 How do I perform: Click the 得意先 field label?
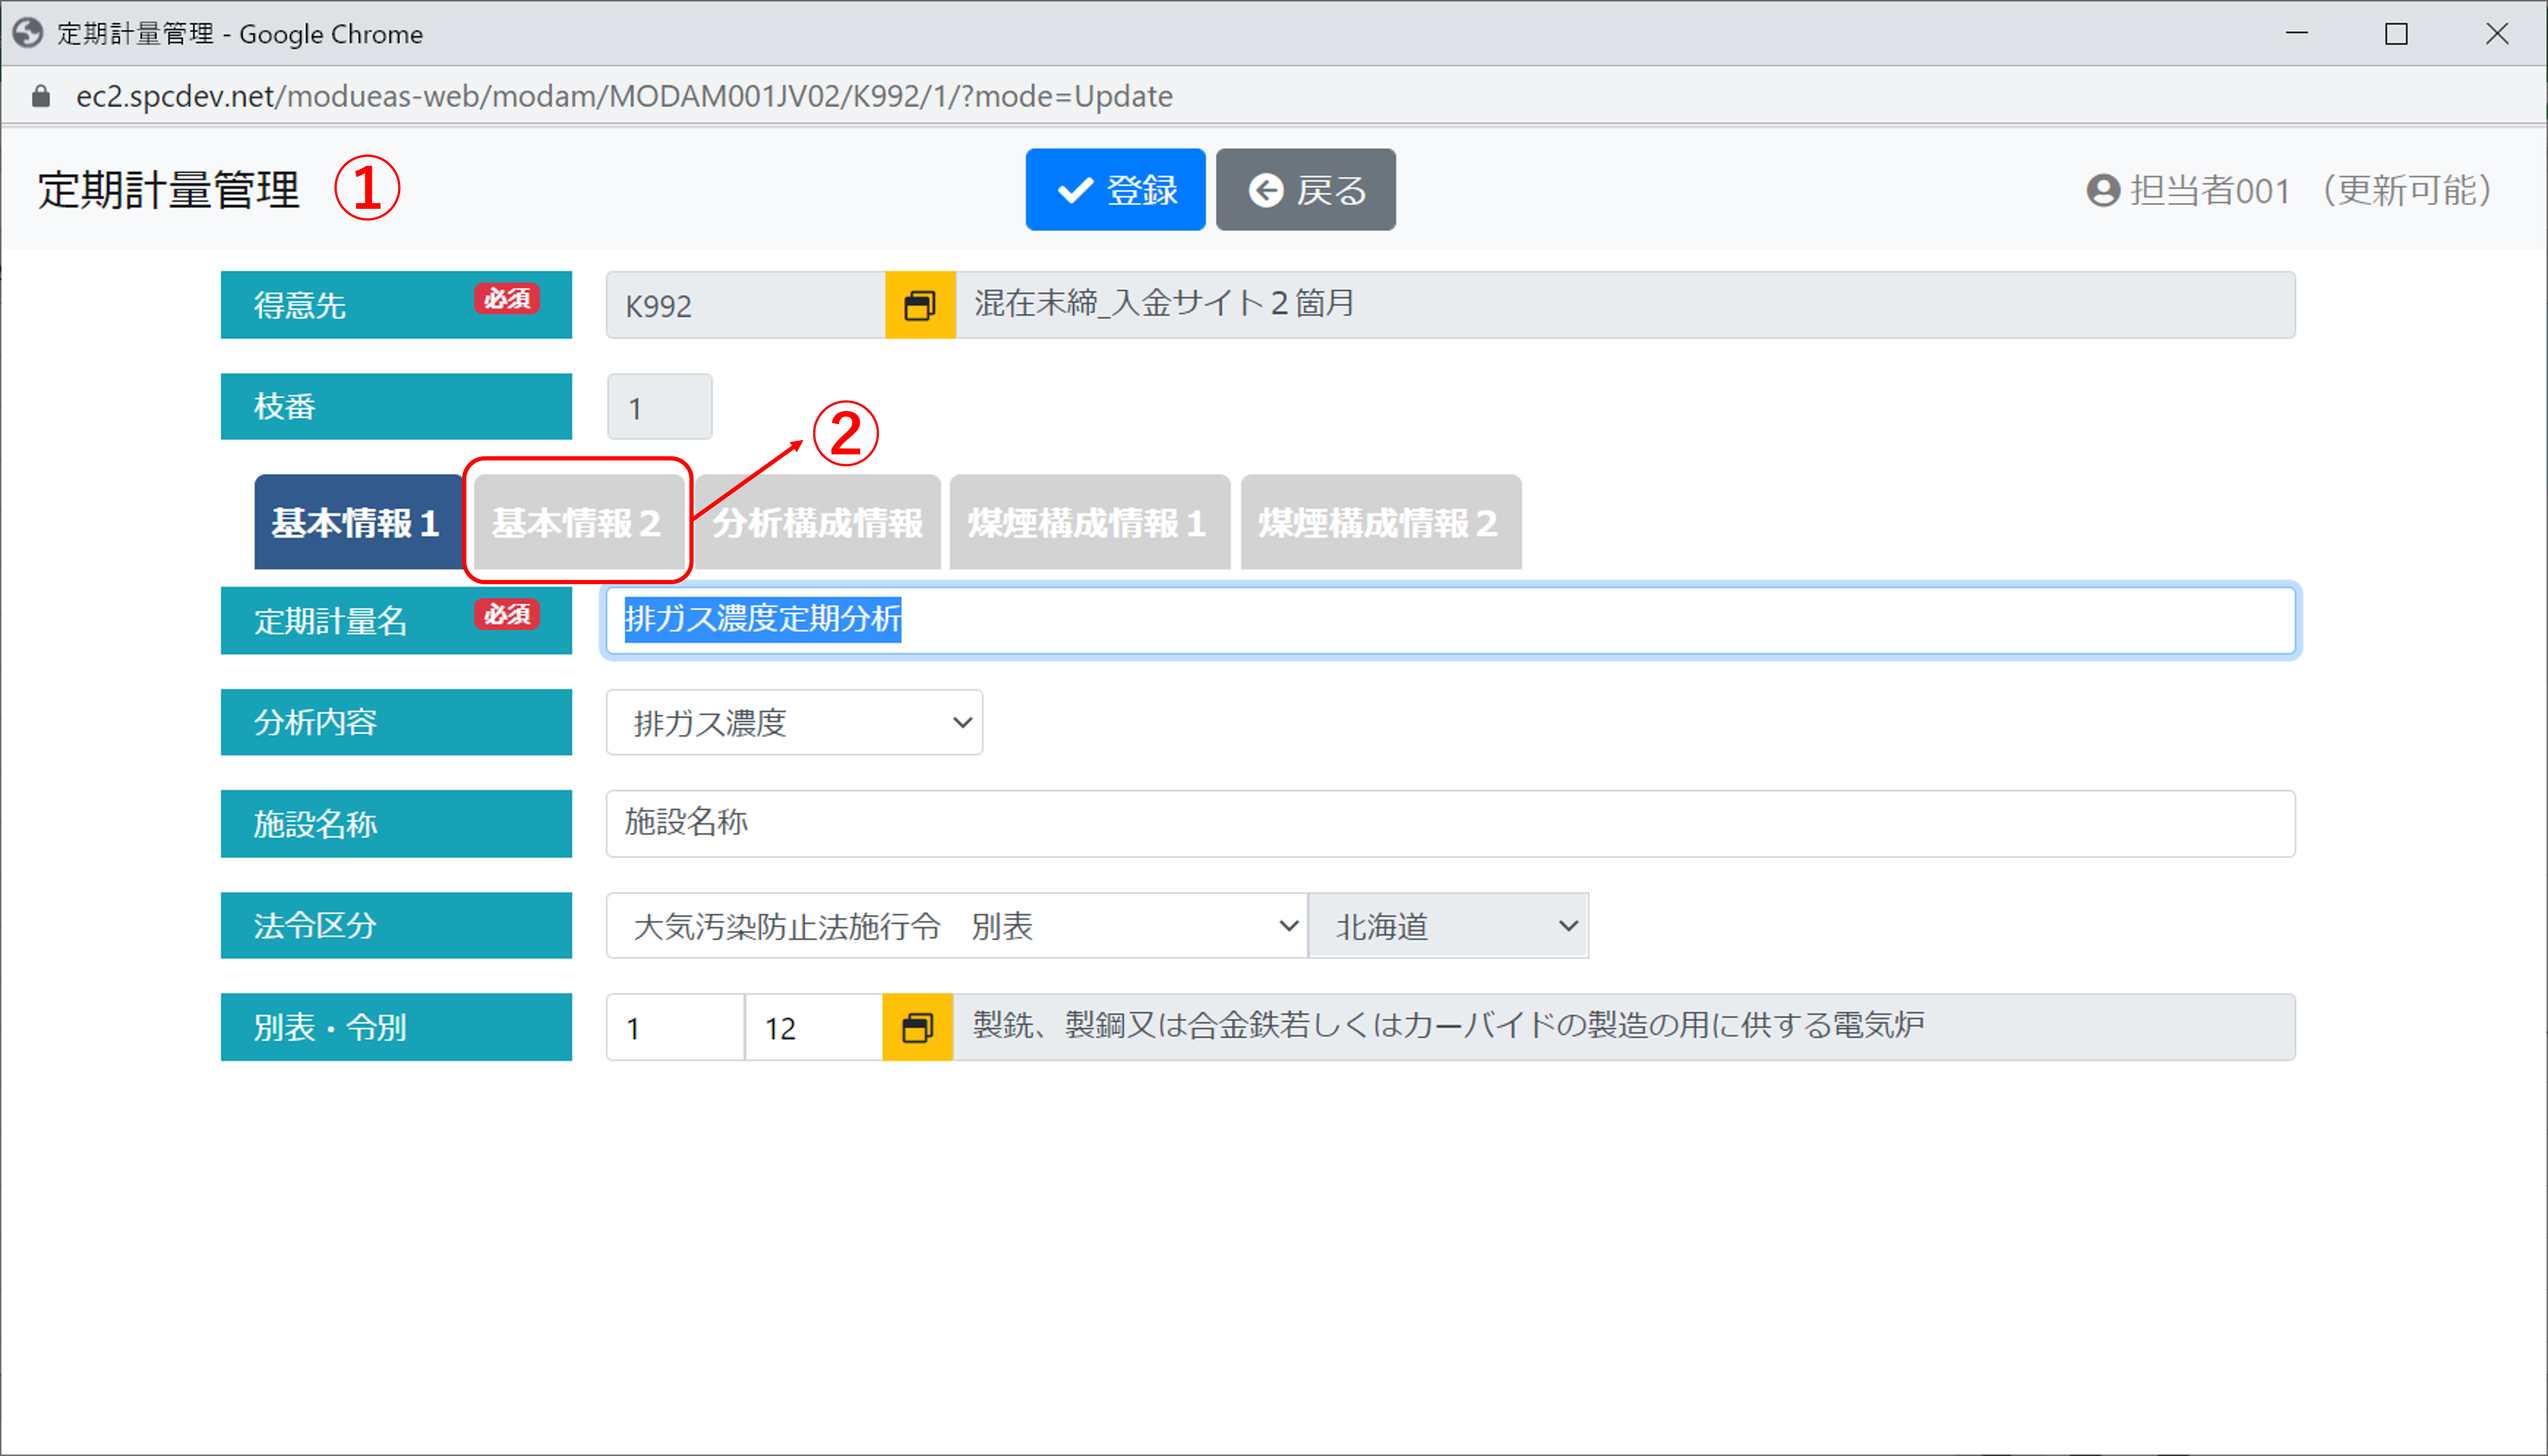point(396,305)
